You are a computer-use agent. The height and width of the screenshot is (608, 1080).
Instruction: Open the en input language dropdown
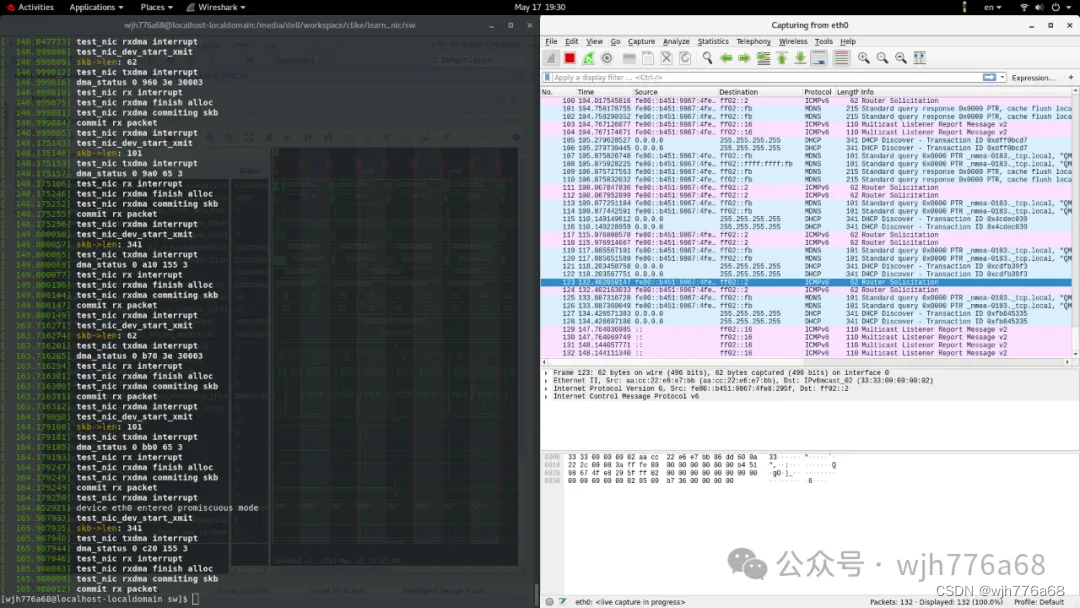point(993,7)
